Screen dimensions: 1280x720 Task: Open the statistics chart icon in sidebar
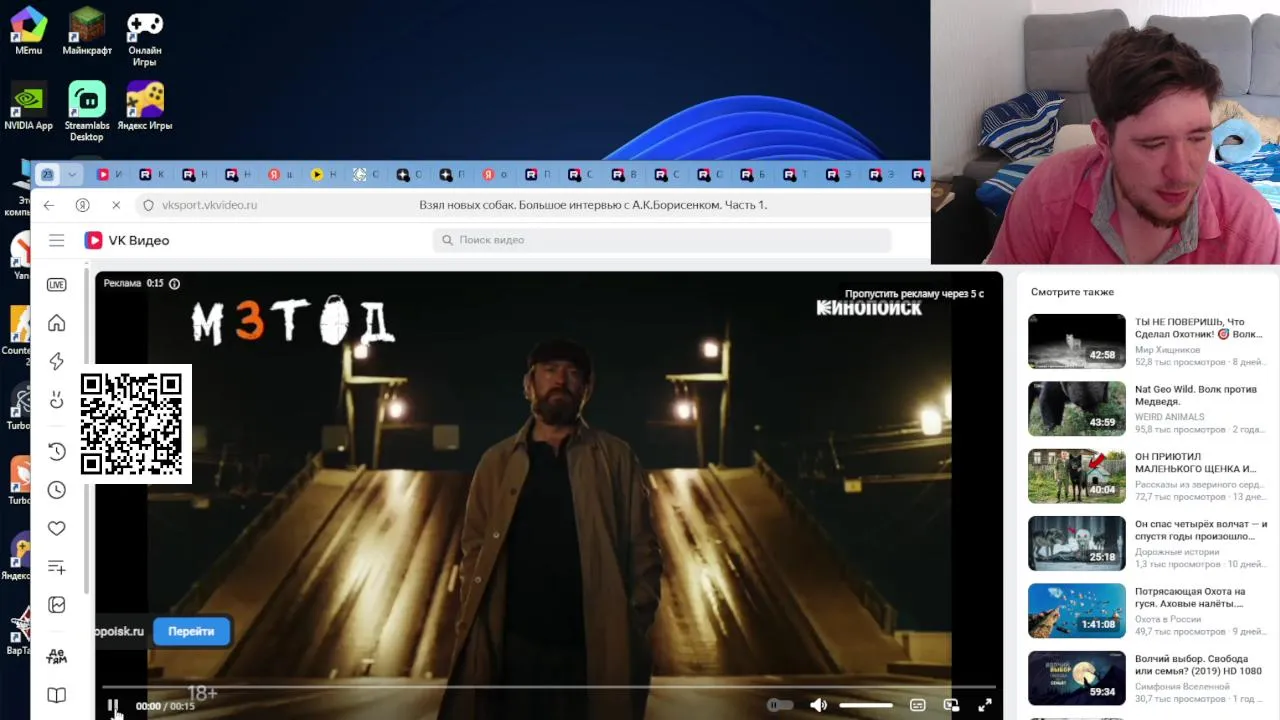tap(57, 605)
